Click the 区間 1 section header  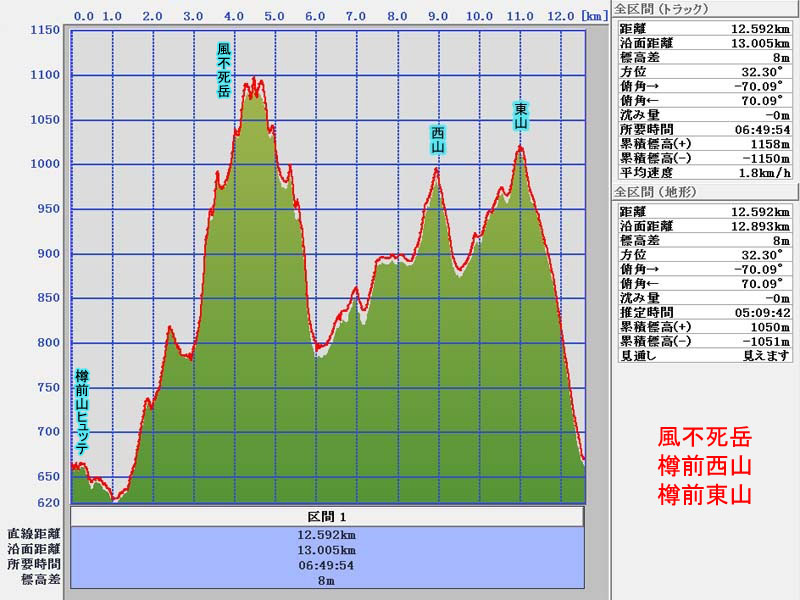click(x=327, y=516)
